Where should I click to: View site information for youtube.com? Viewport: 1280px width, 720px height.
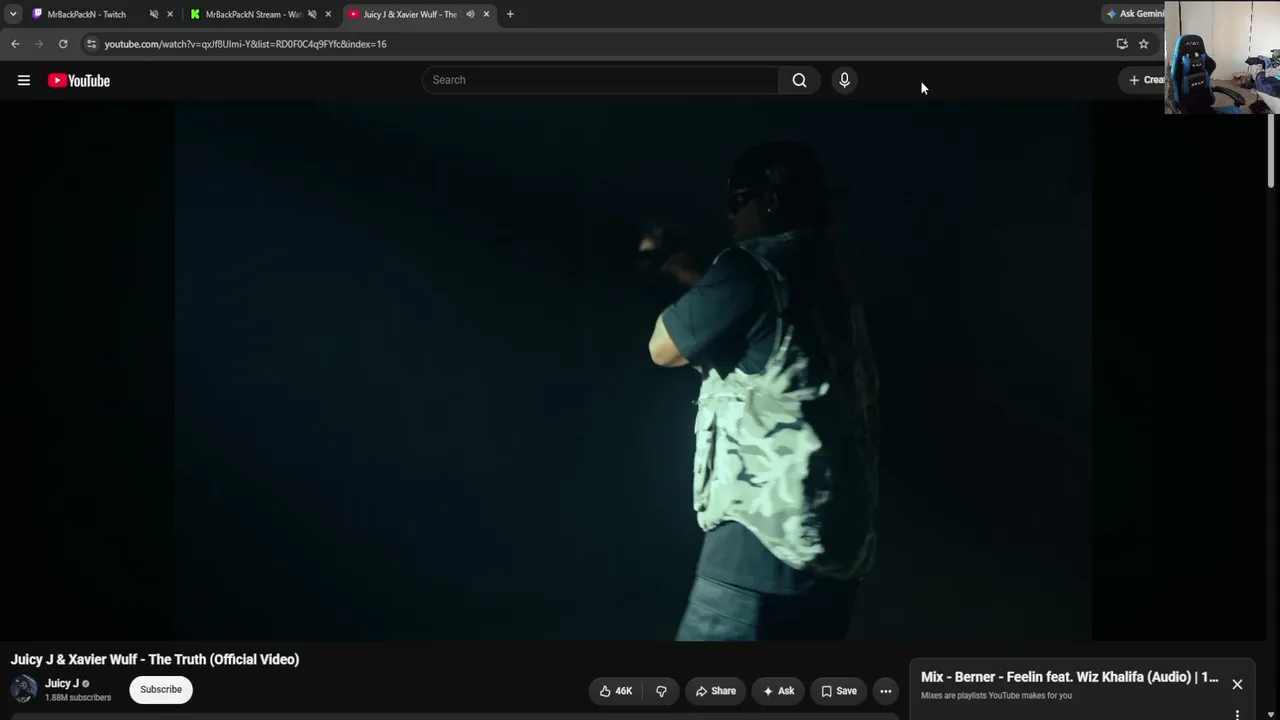coord(91,44)
